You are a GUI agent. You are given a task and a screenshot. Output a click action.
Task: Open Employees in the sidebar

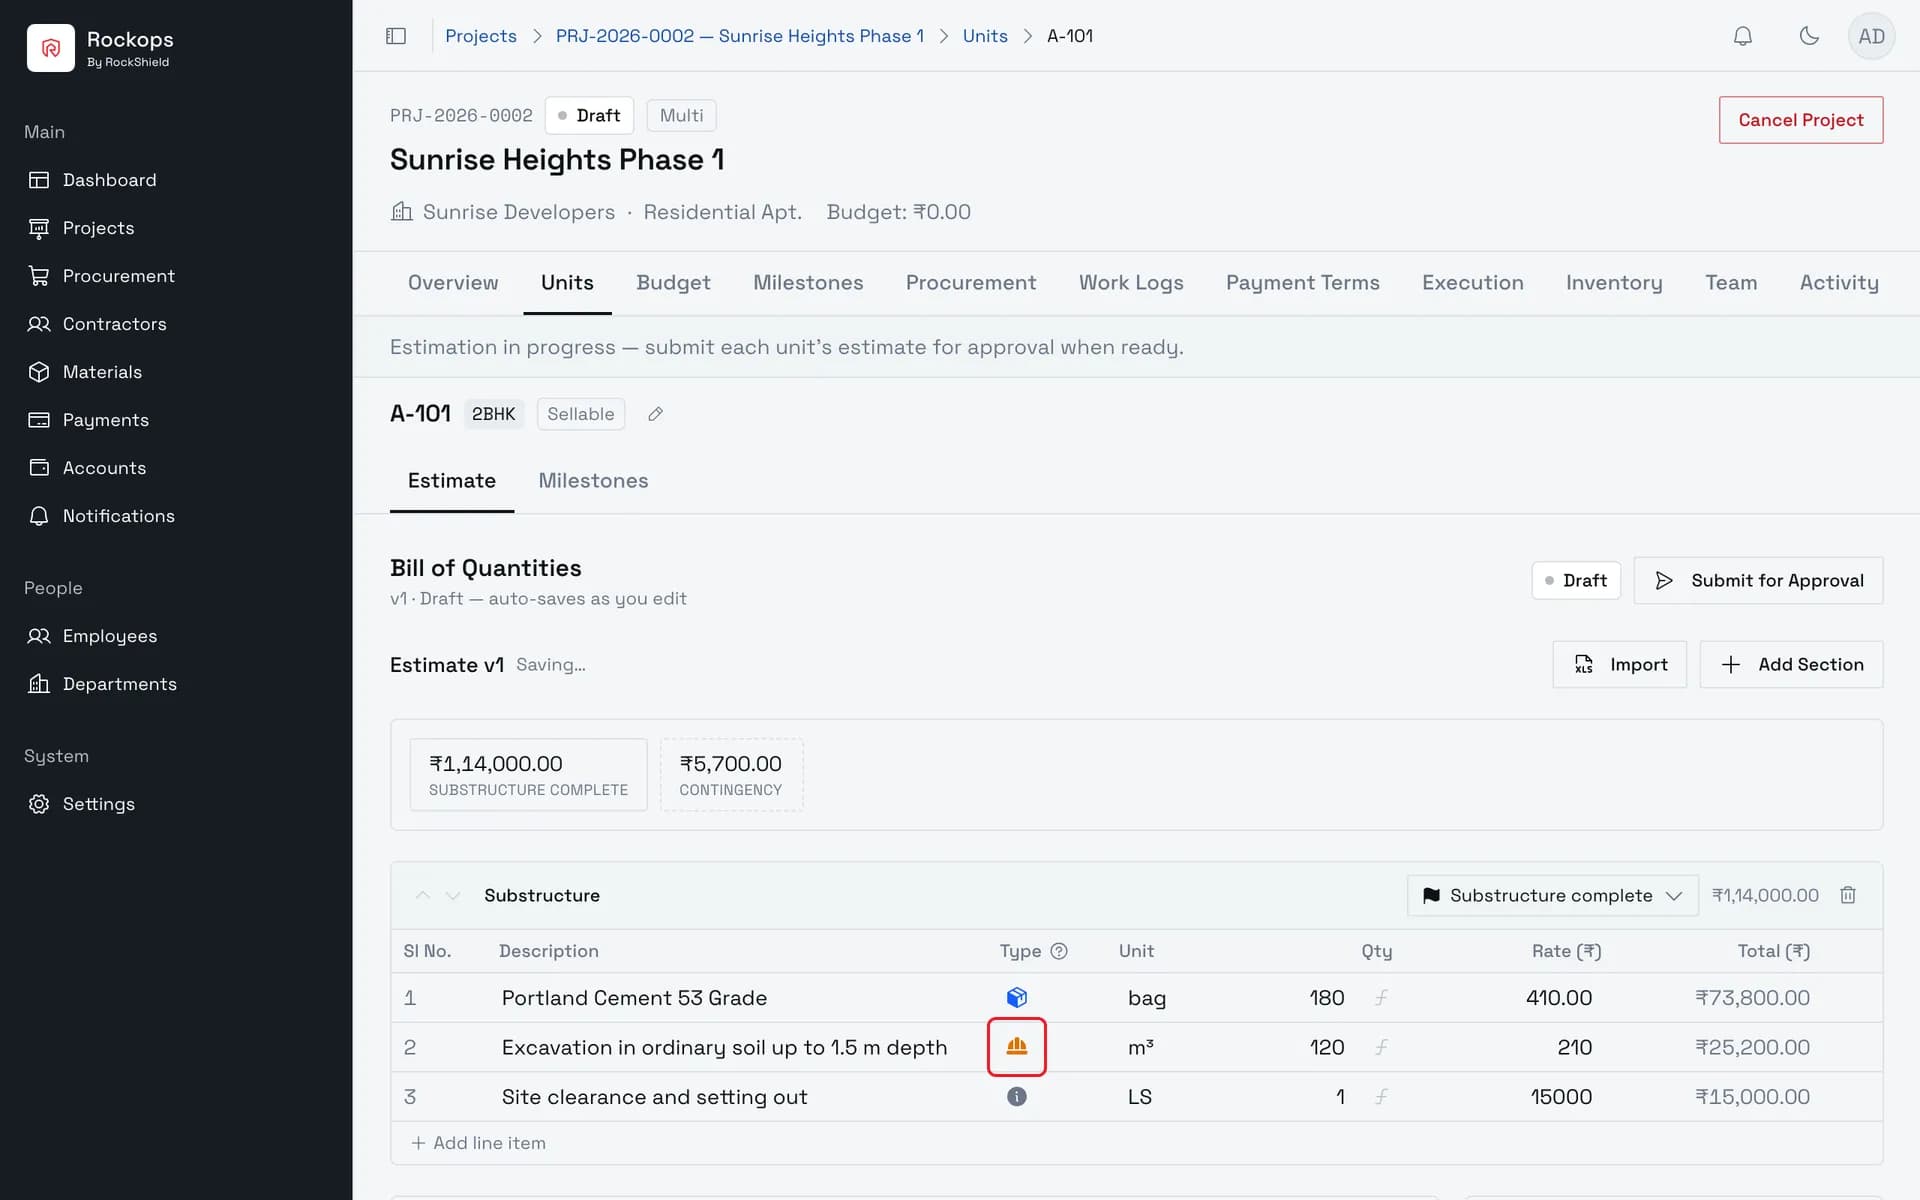(x=110, y=636)
